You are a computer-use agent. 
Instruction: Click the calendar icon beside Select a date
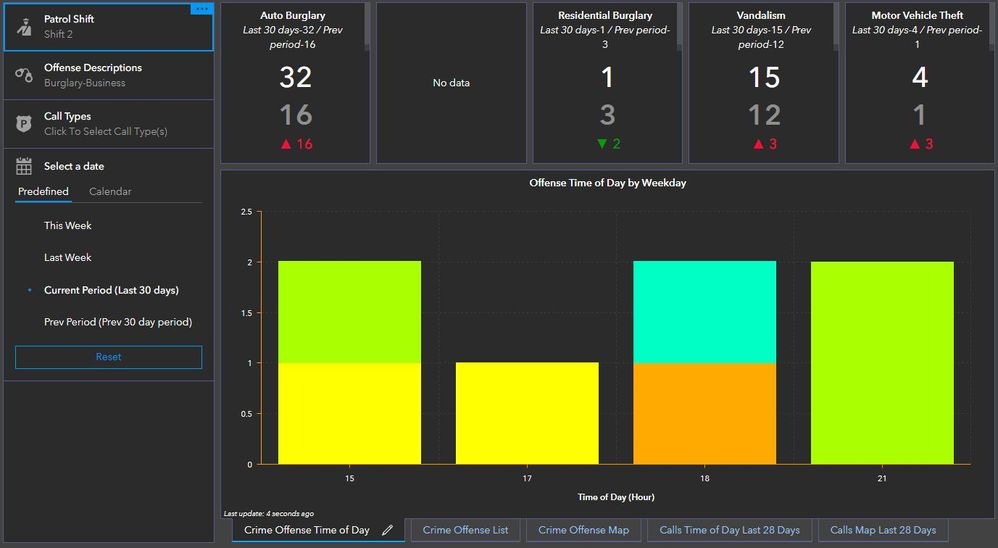(x=24, y=166)
